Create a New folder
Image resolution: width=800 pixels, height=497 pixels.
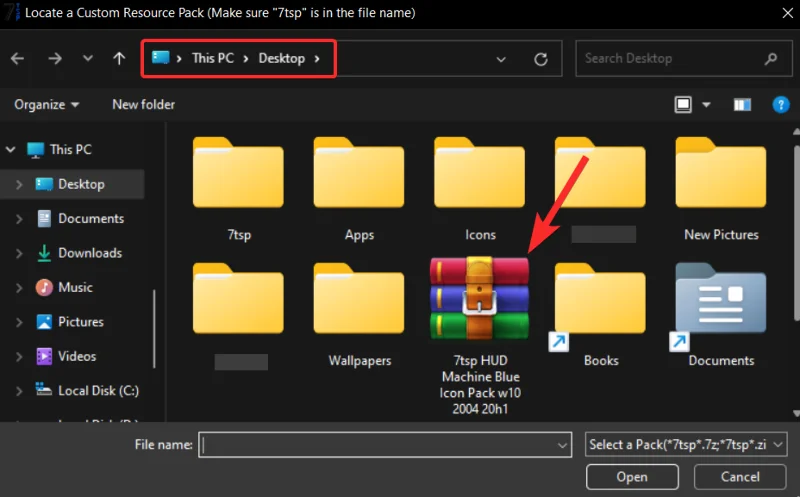[x=143, y=105]
